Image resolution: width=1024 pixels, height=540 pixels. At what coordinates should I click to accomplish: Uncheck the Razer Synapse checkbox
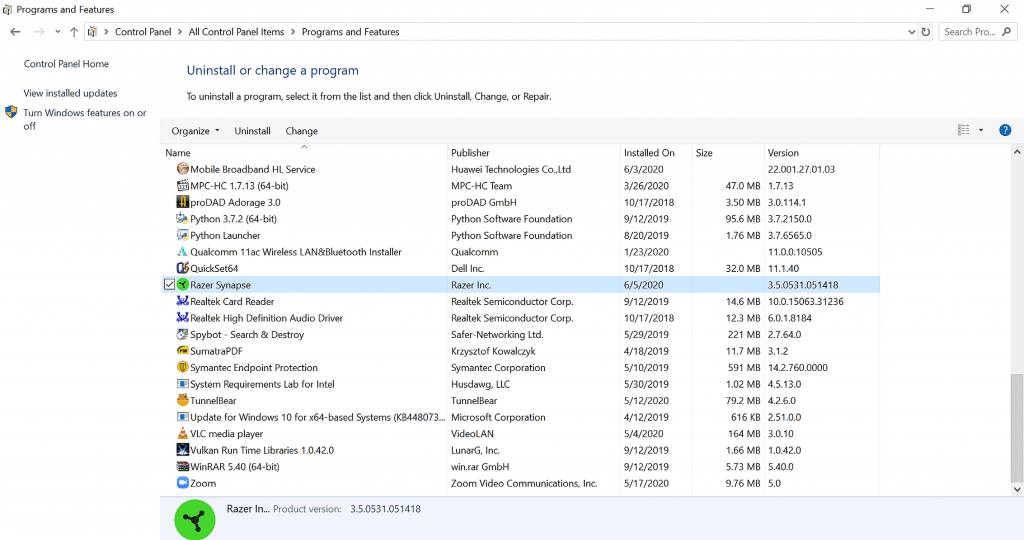click(x=169, y=285)
